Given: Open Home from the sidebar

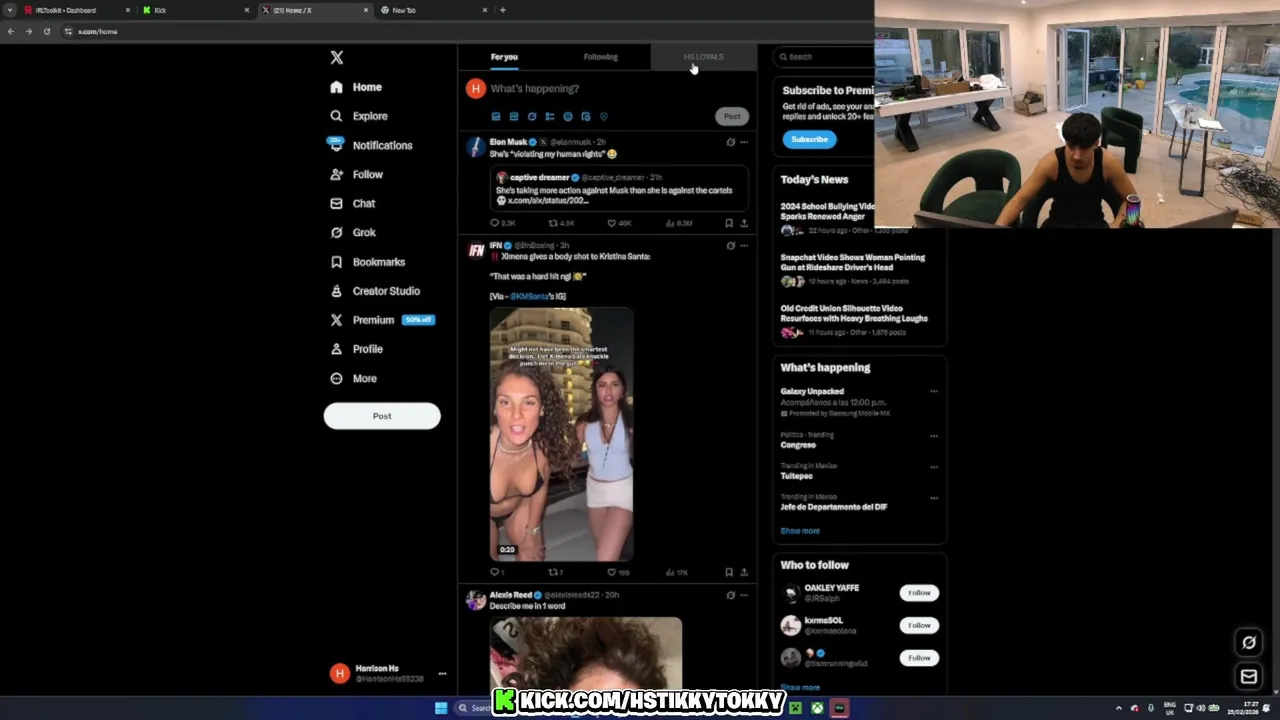Looking at the screenshot, I should coord(356,87).
